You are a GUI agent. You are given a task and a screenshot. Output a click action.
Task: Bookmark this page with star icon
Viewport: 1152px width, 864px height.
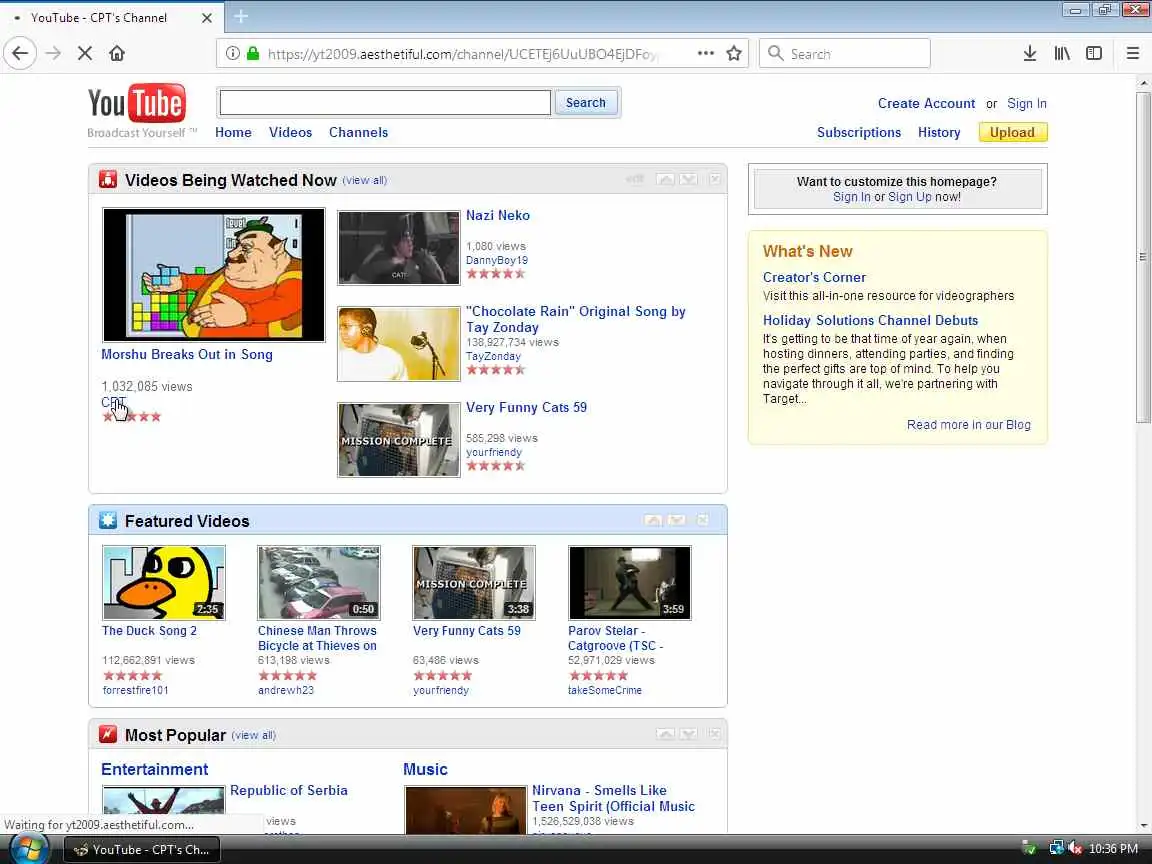tap(733, 53)
